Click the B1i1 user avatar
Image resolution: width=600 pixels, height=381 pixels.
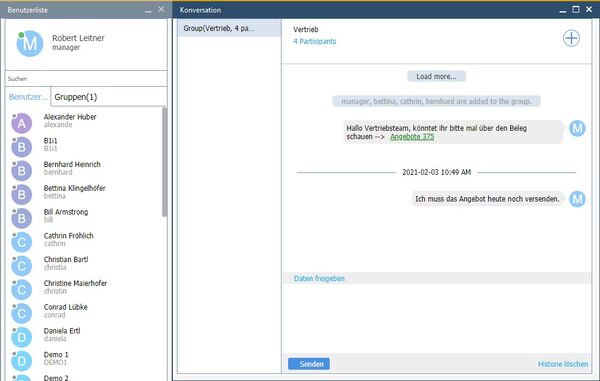(21, 147)
